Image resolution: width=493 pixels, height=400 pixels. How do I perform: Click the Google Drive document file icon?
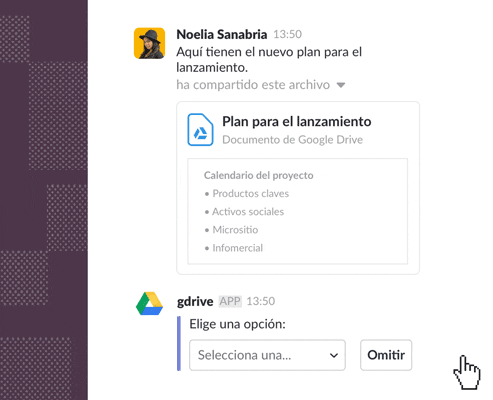pyautogui.click(x=200, y=130)
